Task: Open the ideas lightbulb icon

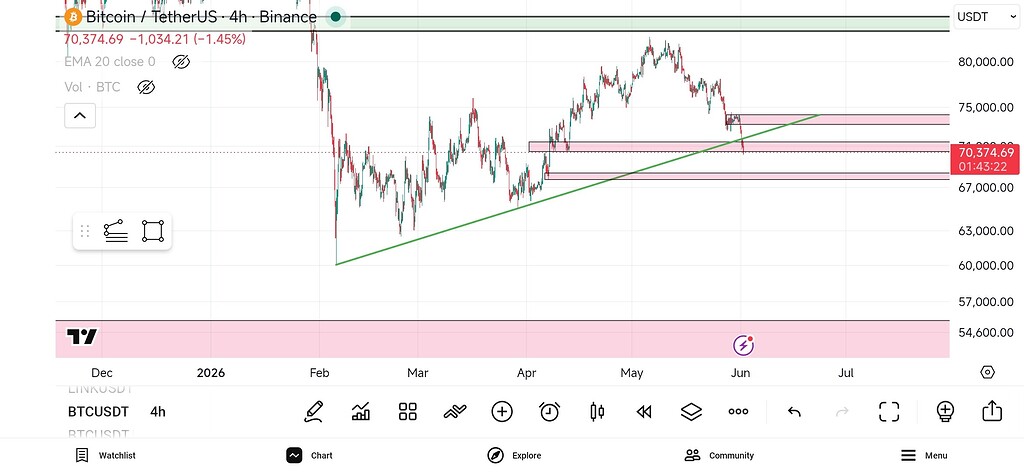Action: 945,411
